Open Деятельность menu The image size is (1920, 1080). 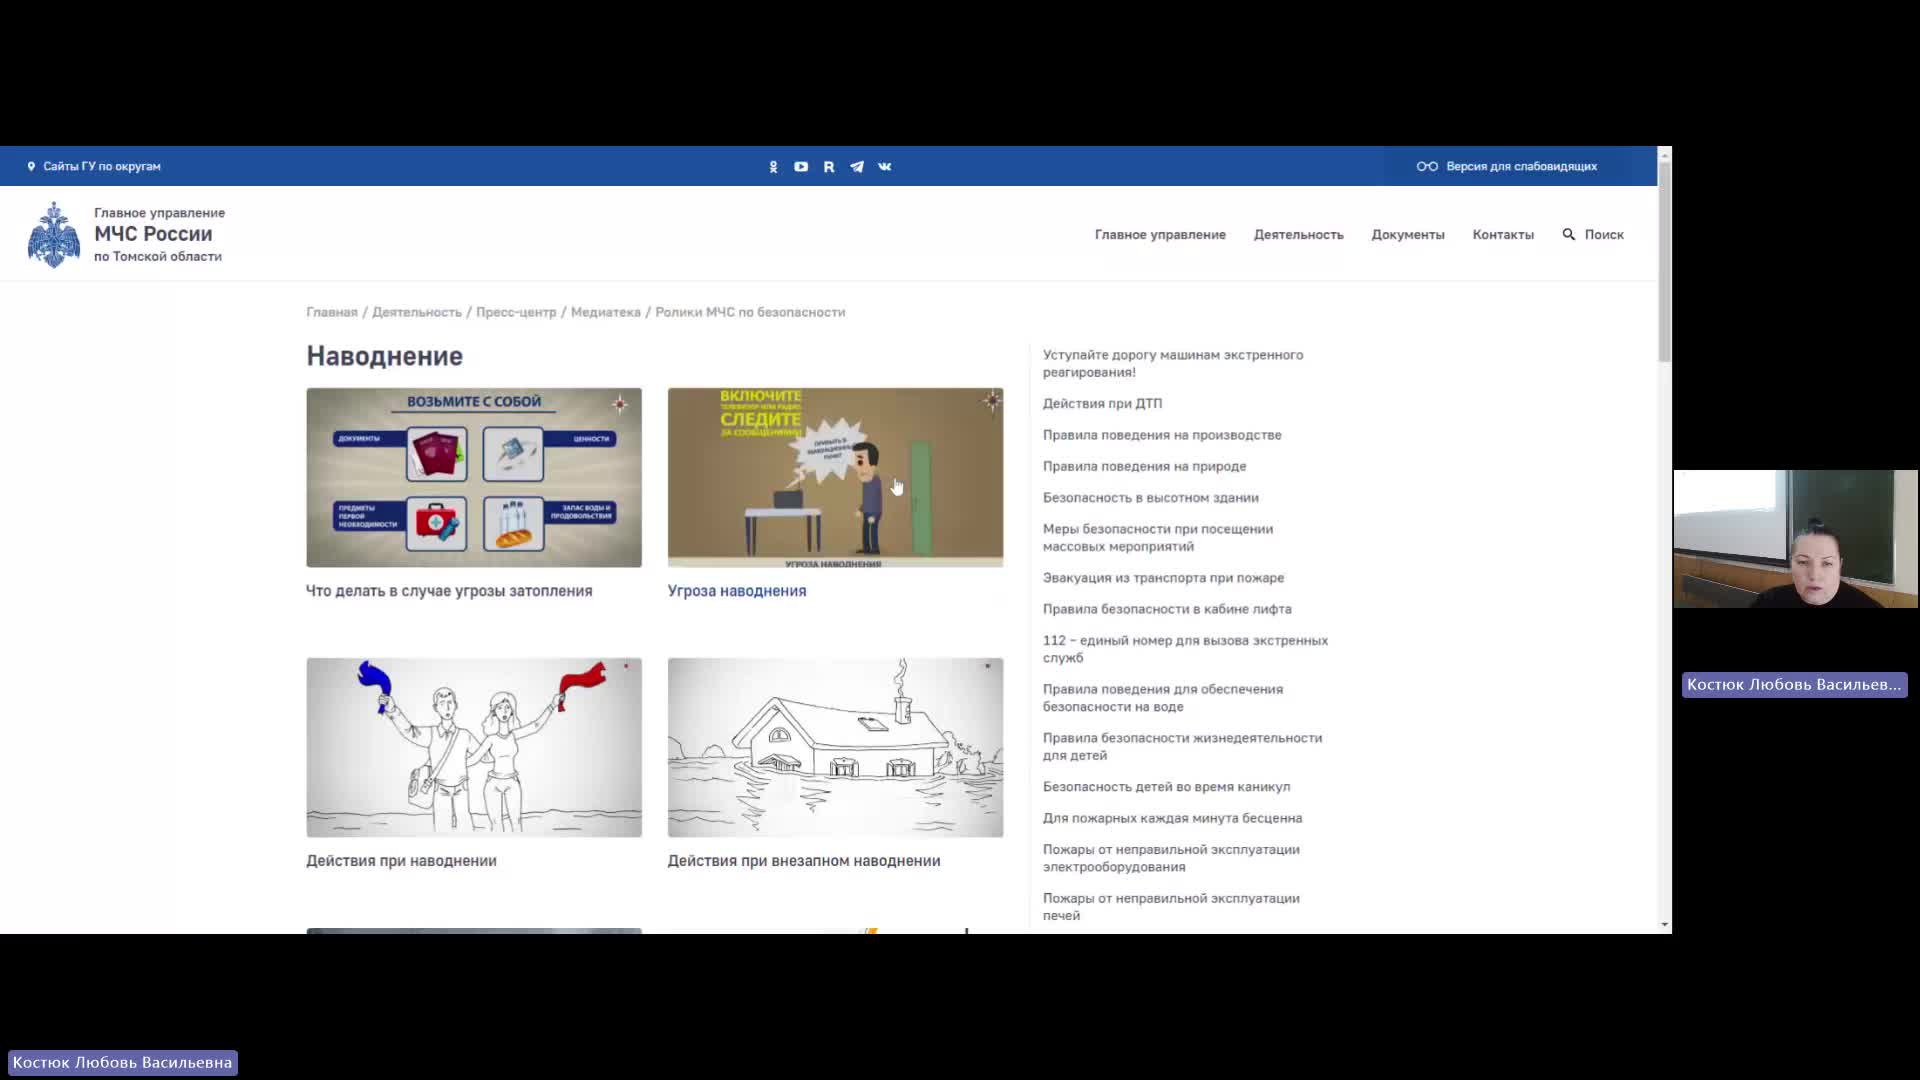coord(1298,234)
